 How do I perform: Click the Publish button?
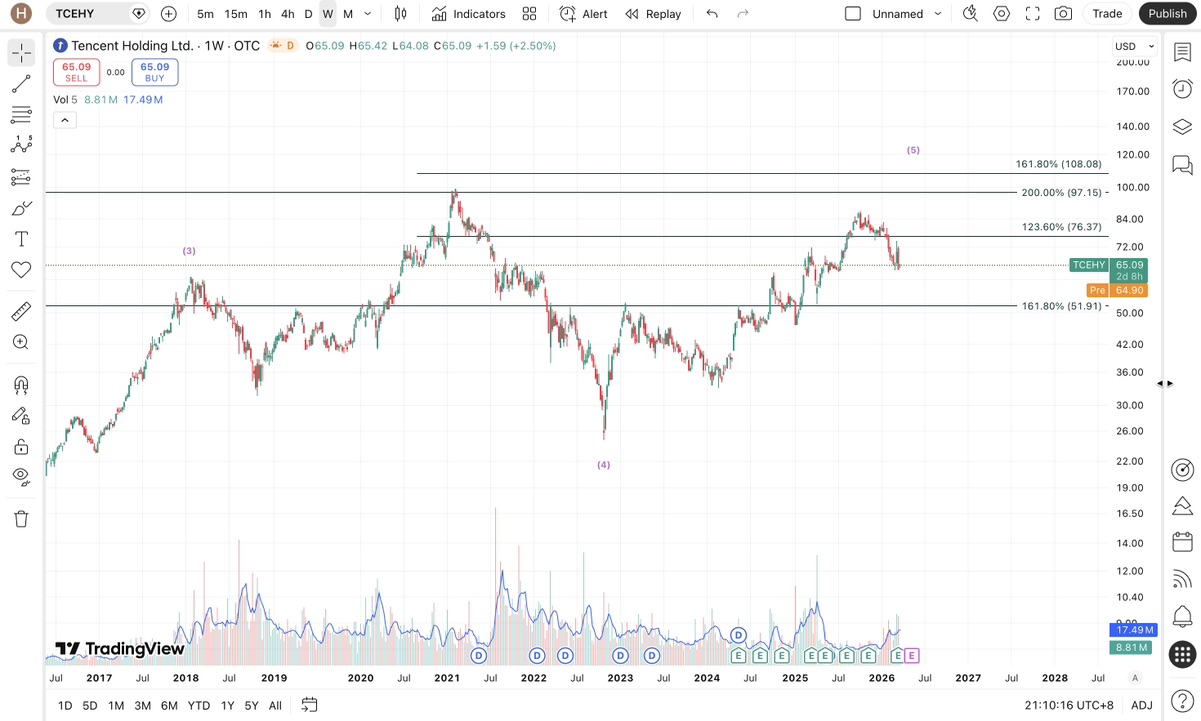(1167, 14)
